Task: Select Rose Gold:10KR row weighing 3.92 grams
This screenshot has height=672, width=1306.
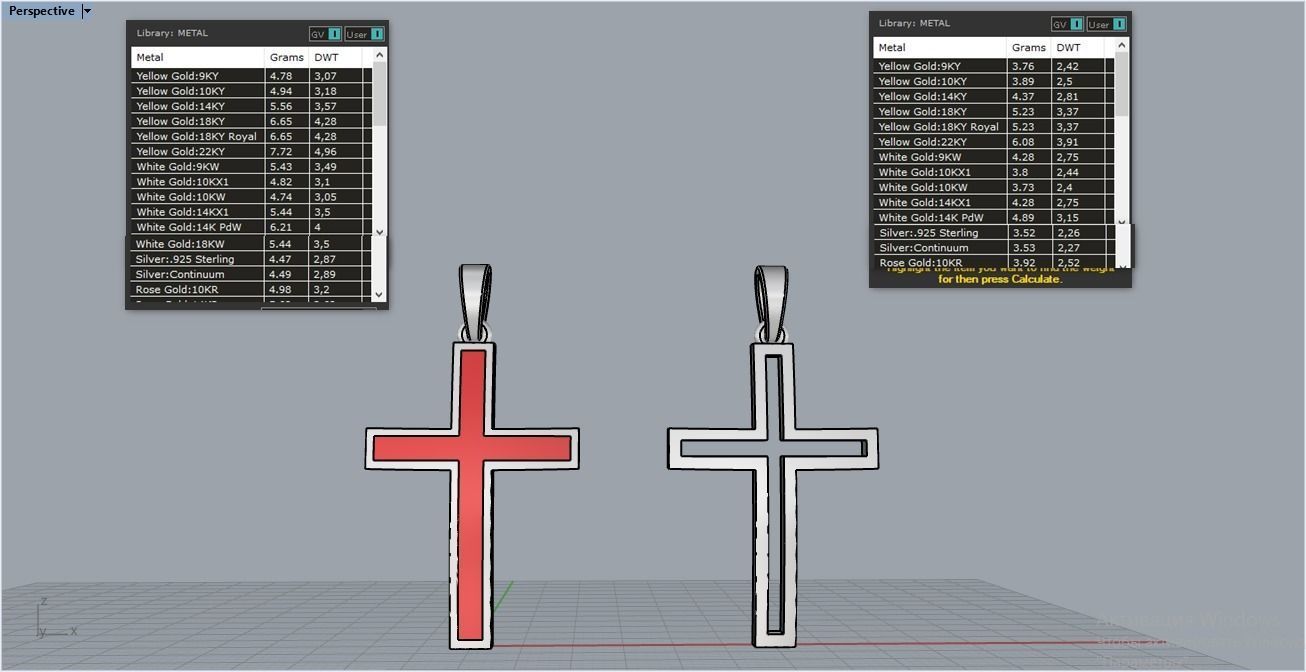Action: tap(993, 263)
